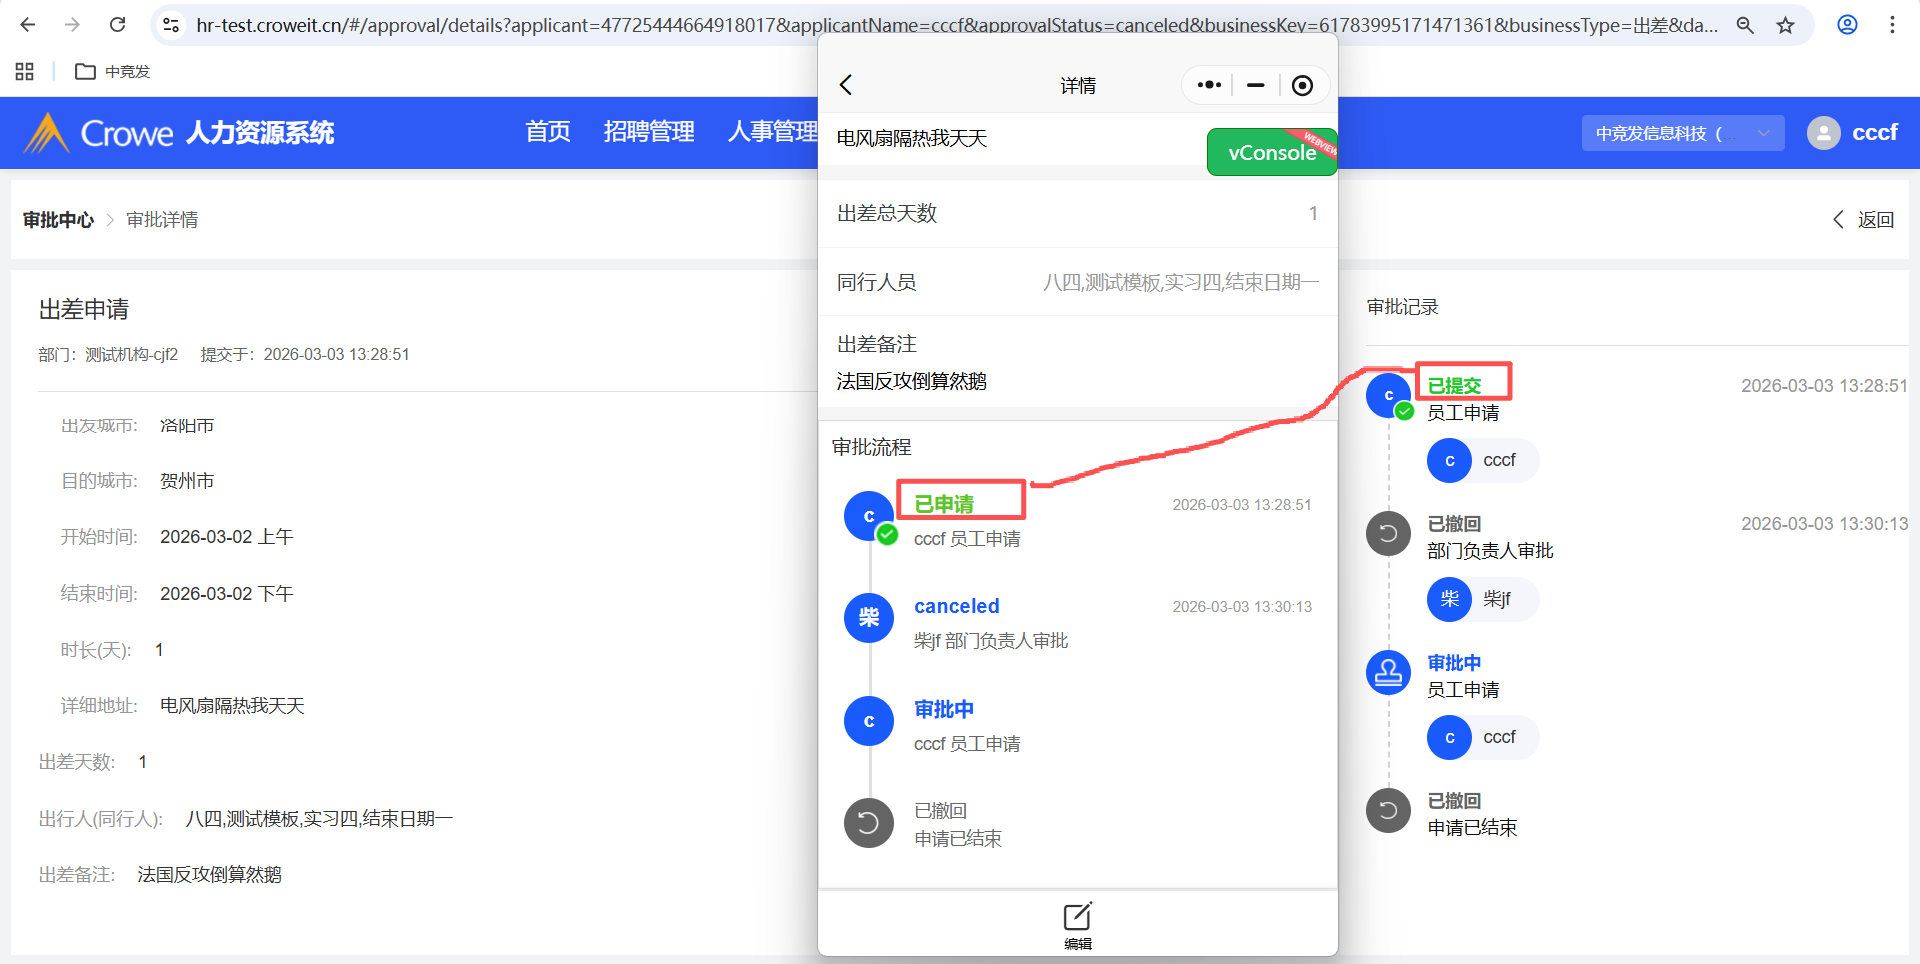Click the 贺州市 destination city value
Screen dimensions: 1920x964
click(187, 481)
